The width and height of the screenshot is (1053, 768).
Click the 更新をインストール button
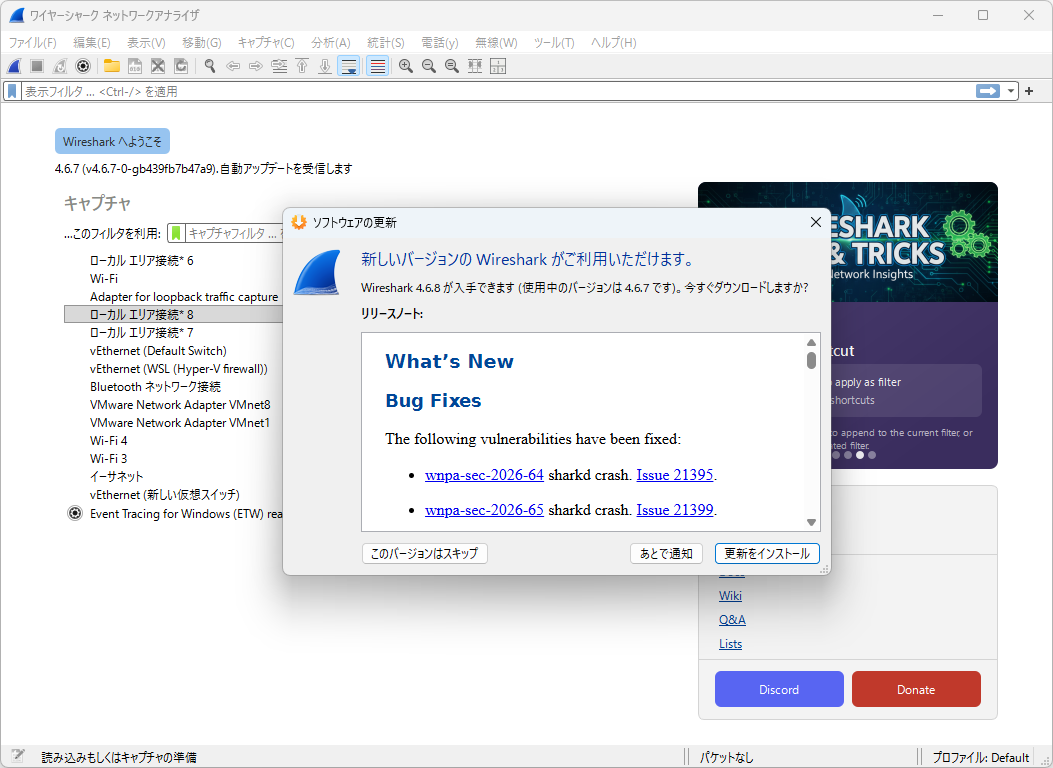[x=767, y=553]
